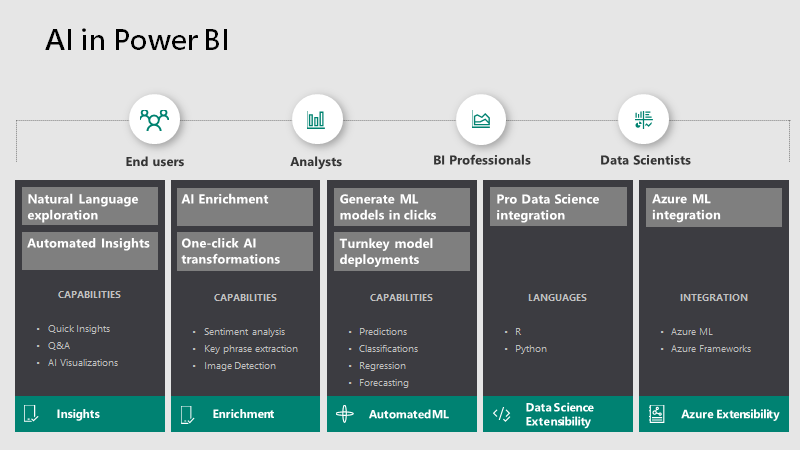This screenshot has height=450, width=800.
Task: Click the 'R' language bullet
Action: click(518, 332)
